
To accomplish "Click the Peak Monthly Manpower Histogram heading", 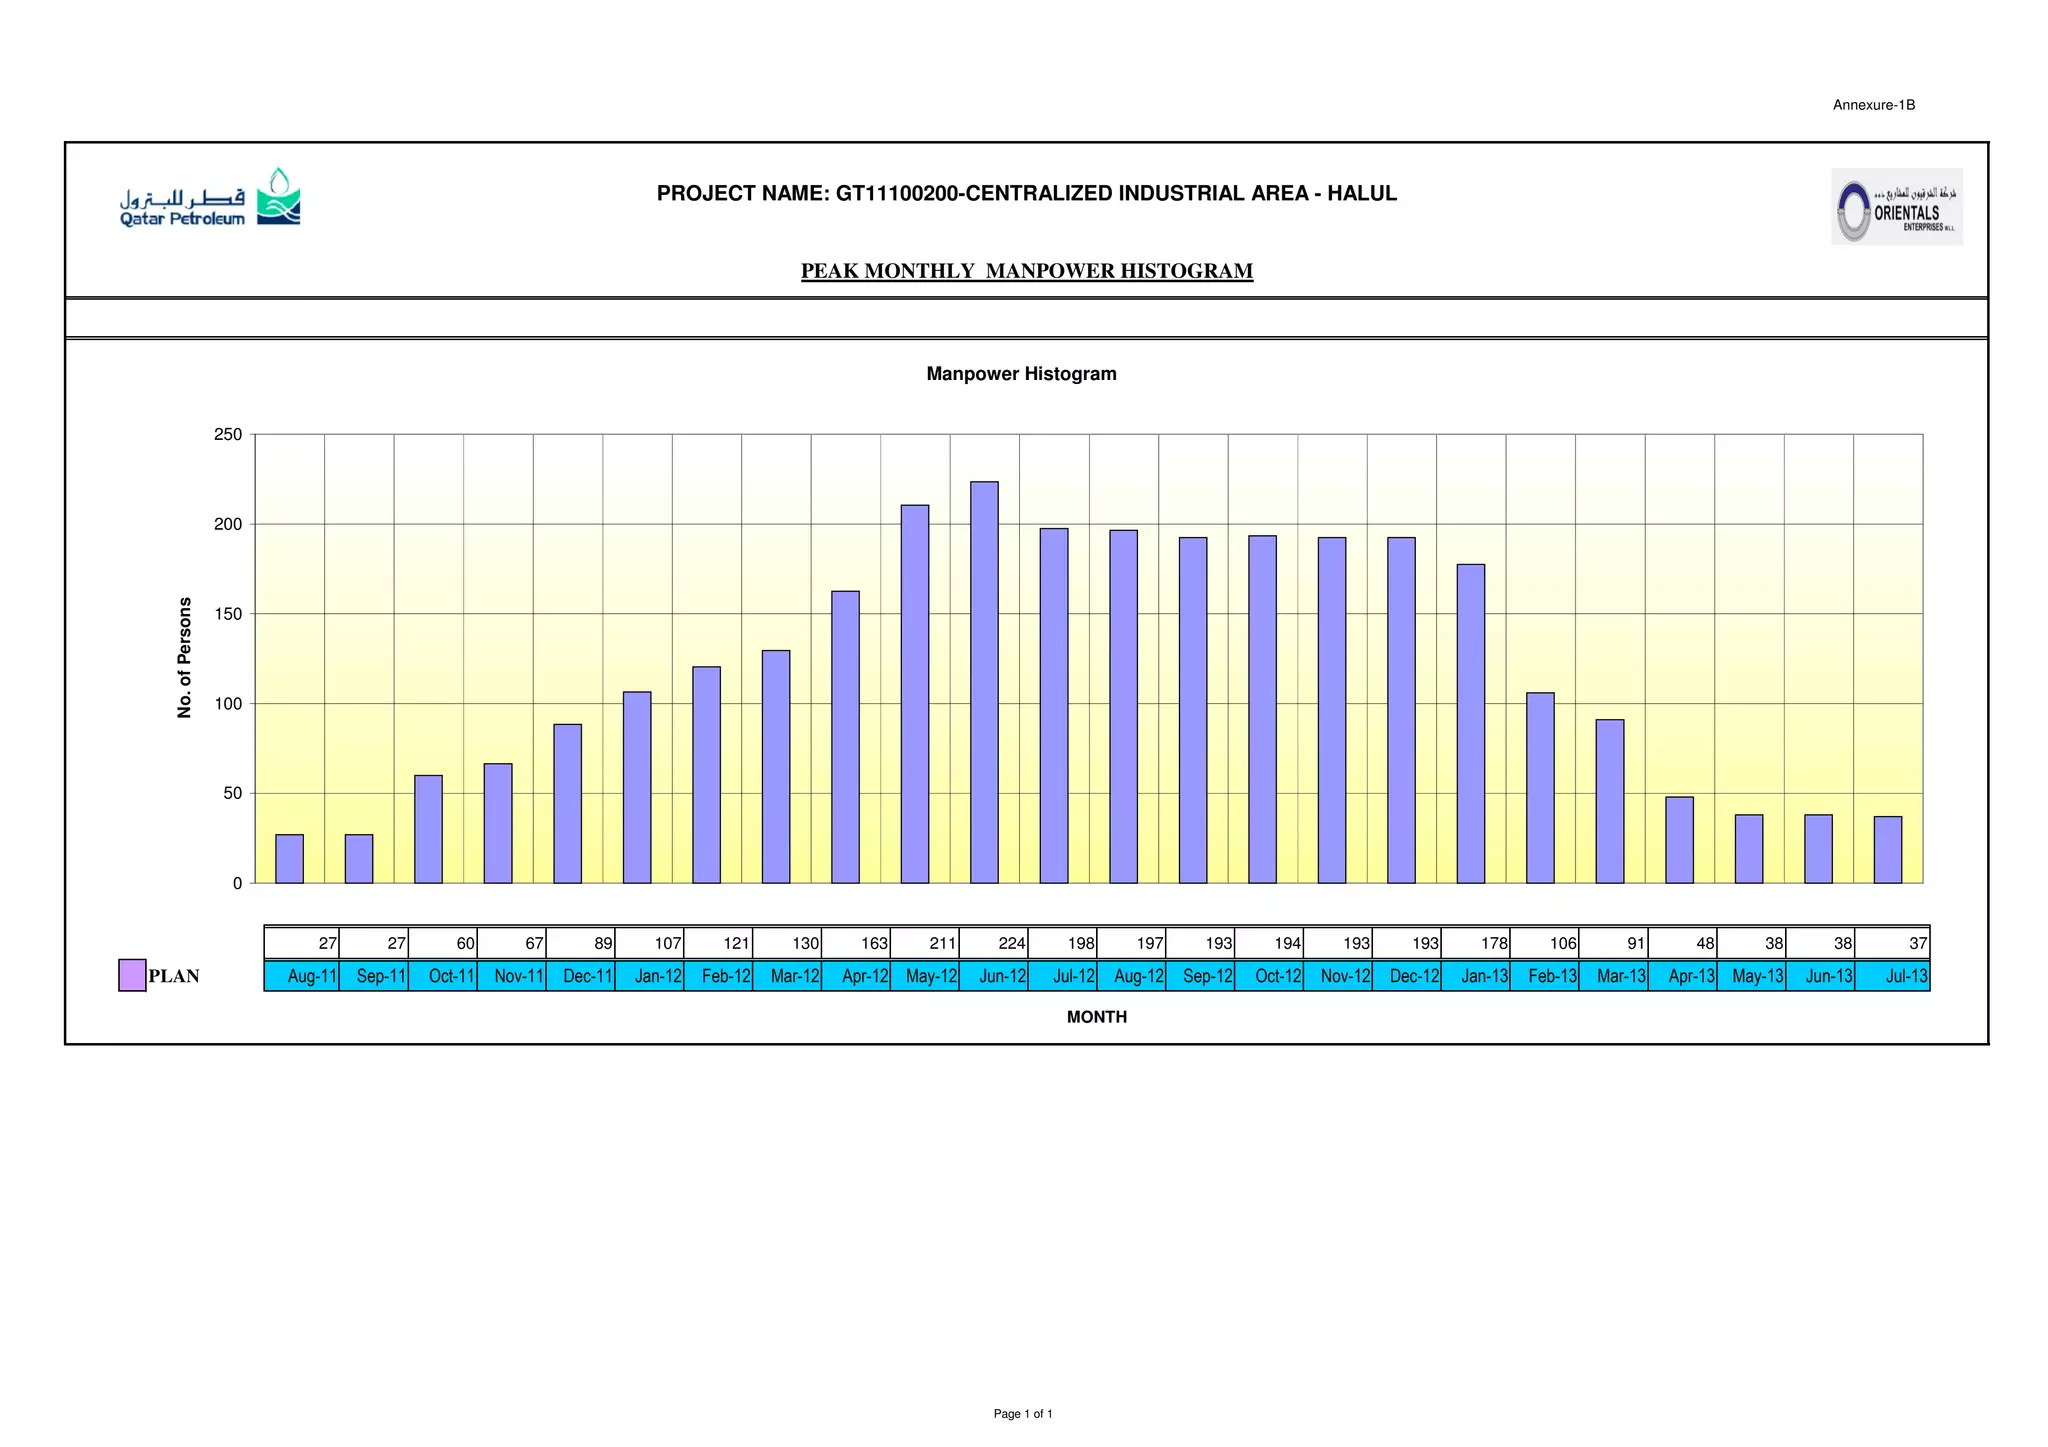I will tap(1026, 271).
